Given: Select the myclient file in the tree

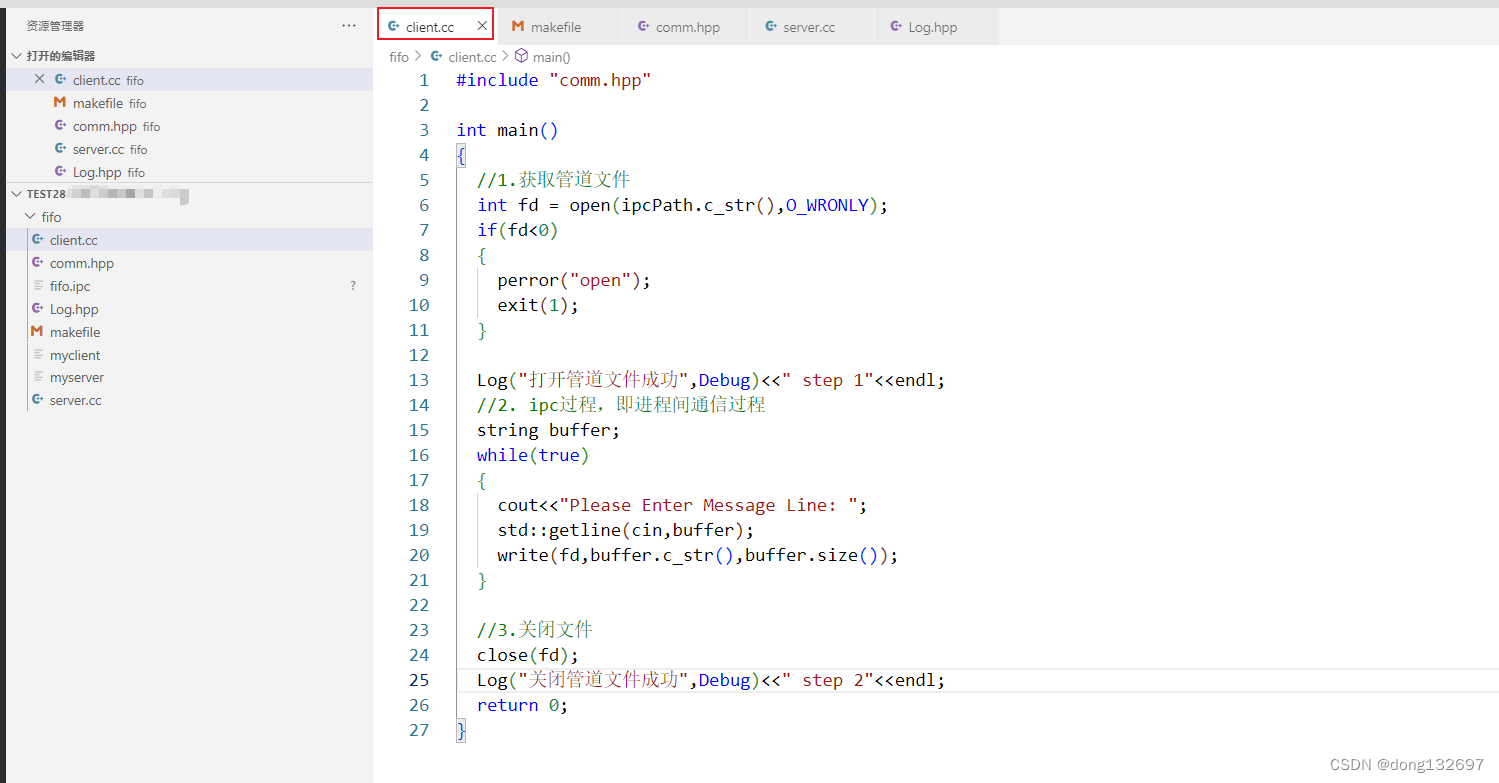Looking at the screenshot, I should pyautogui.click(x=190, y=355).
